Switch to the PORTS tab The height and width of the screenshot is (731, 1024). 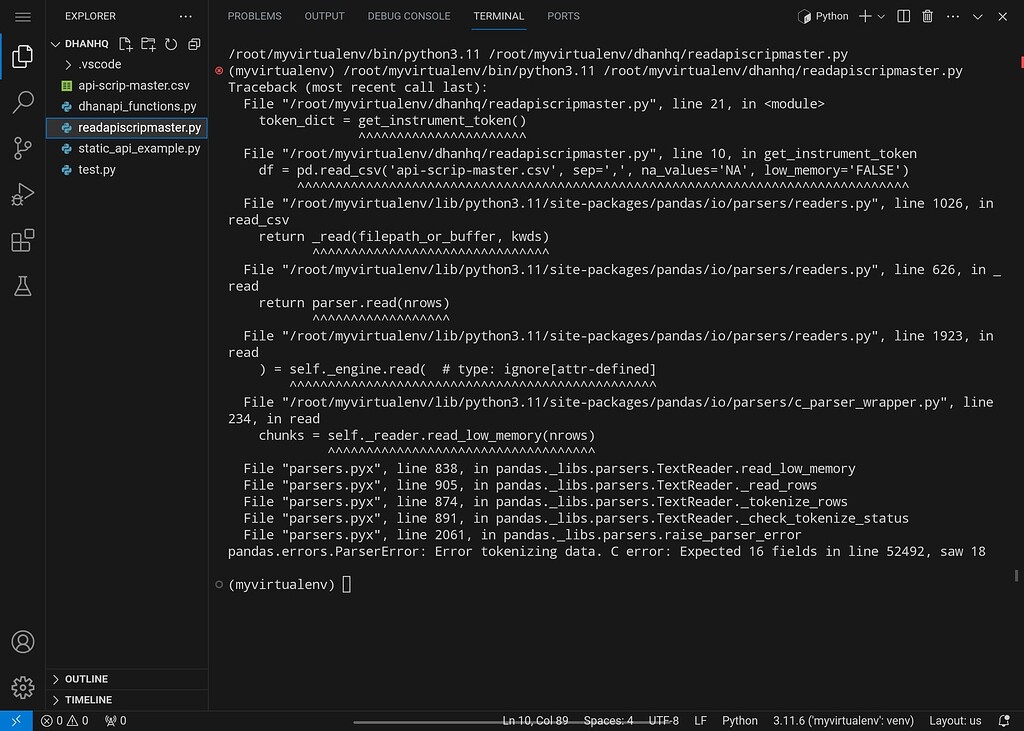563,16
